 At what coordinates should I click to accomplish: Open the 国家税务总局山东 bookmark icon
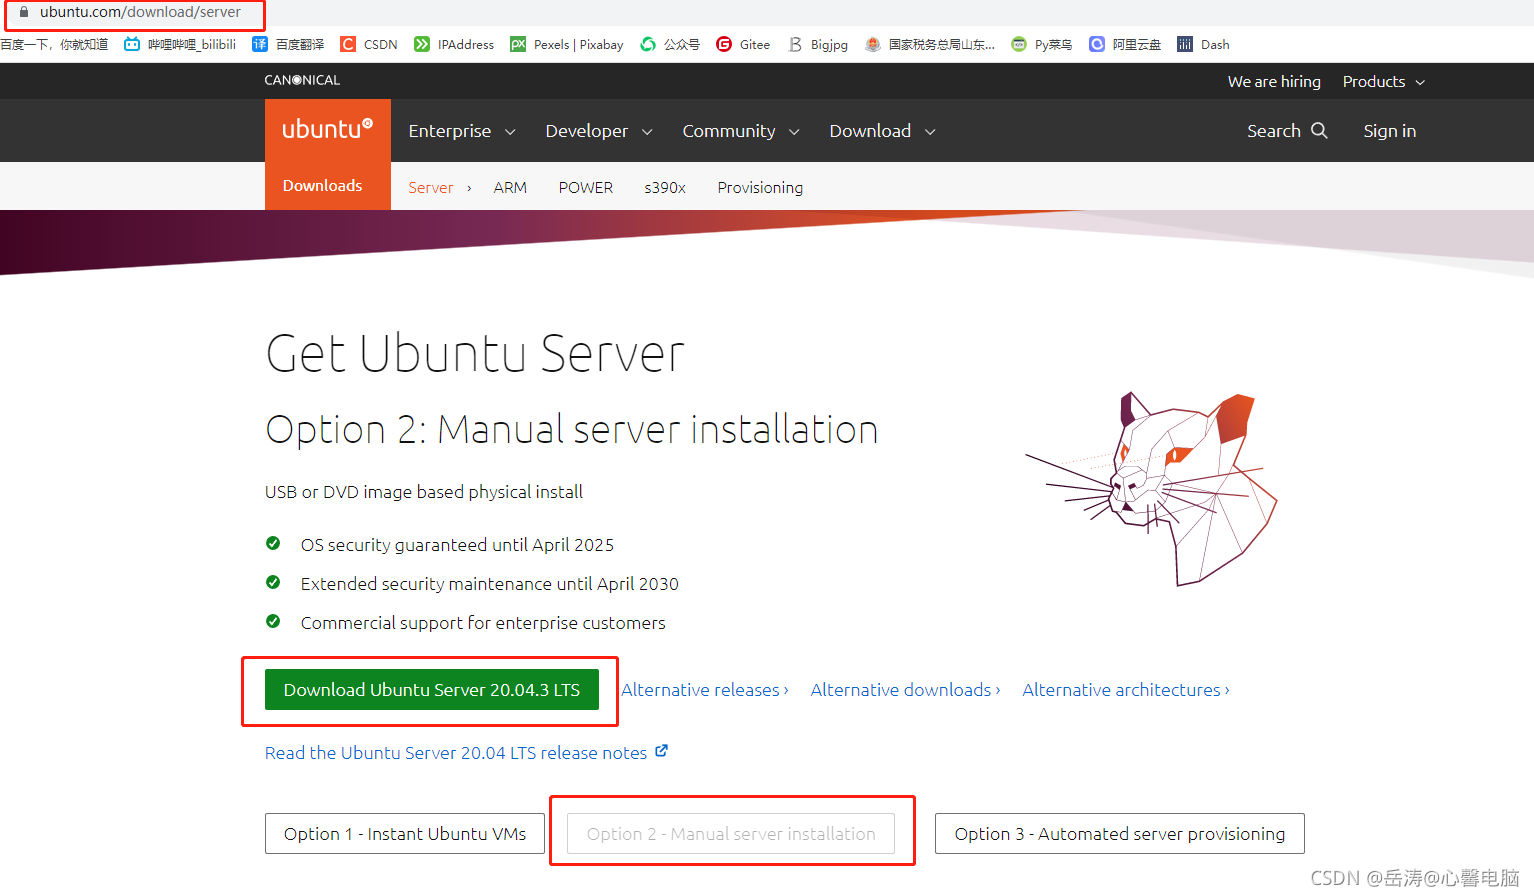click(873, 44)
